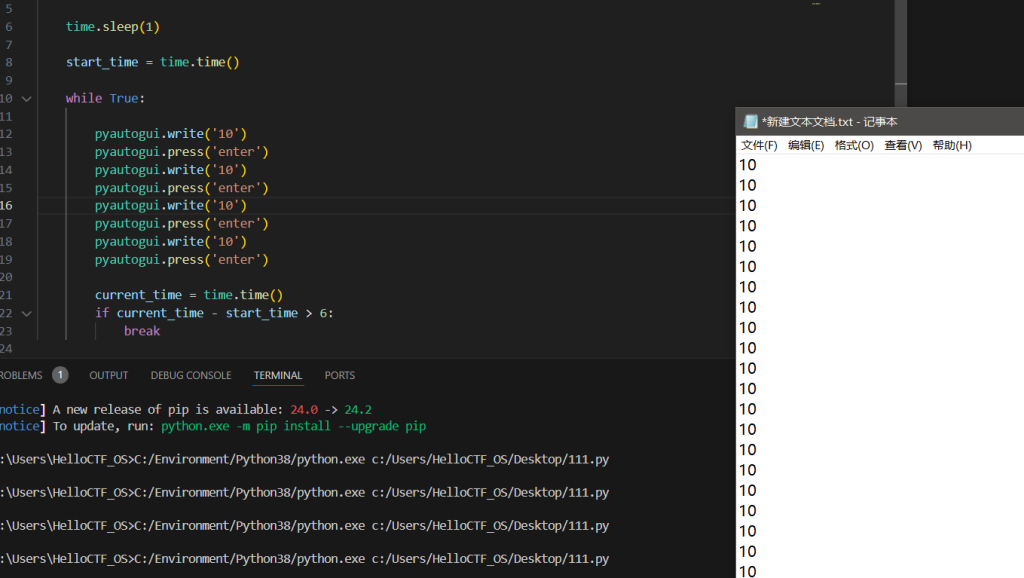Switch to the OUTPUT panel tab
This screenshot has width=1024, height=578.
[108, 376]
